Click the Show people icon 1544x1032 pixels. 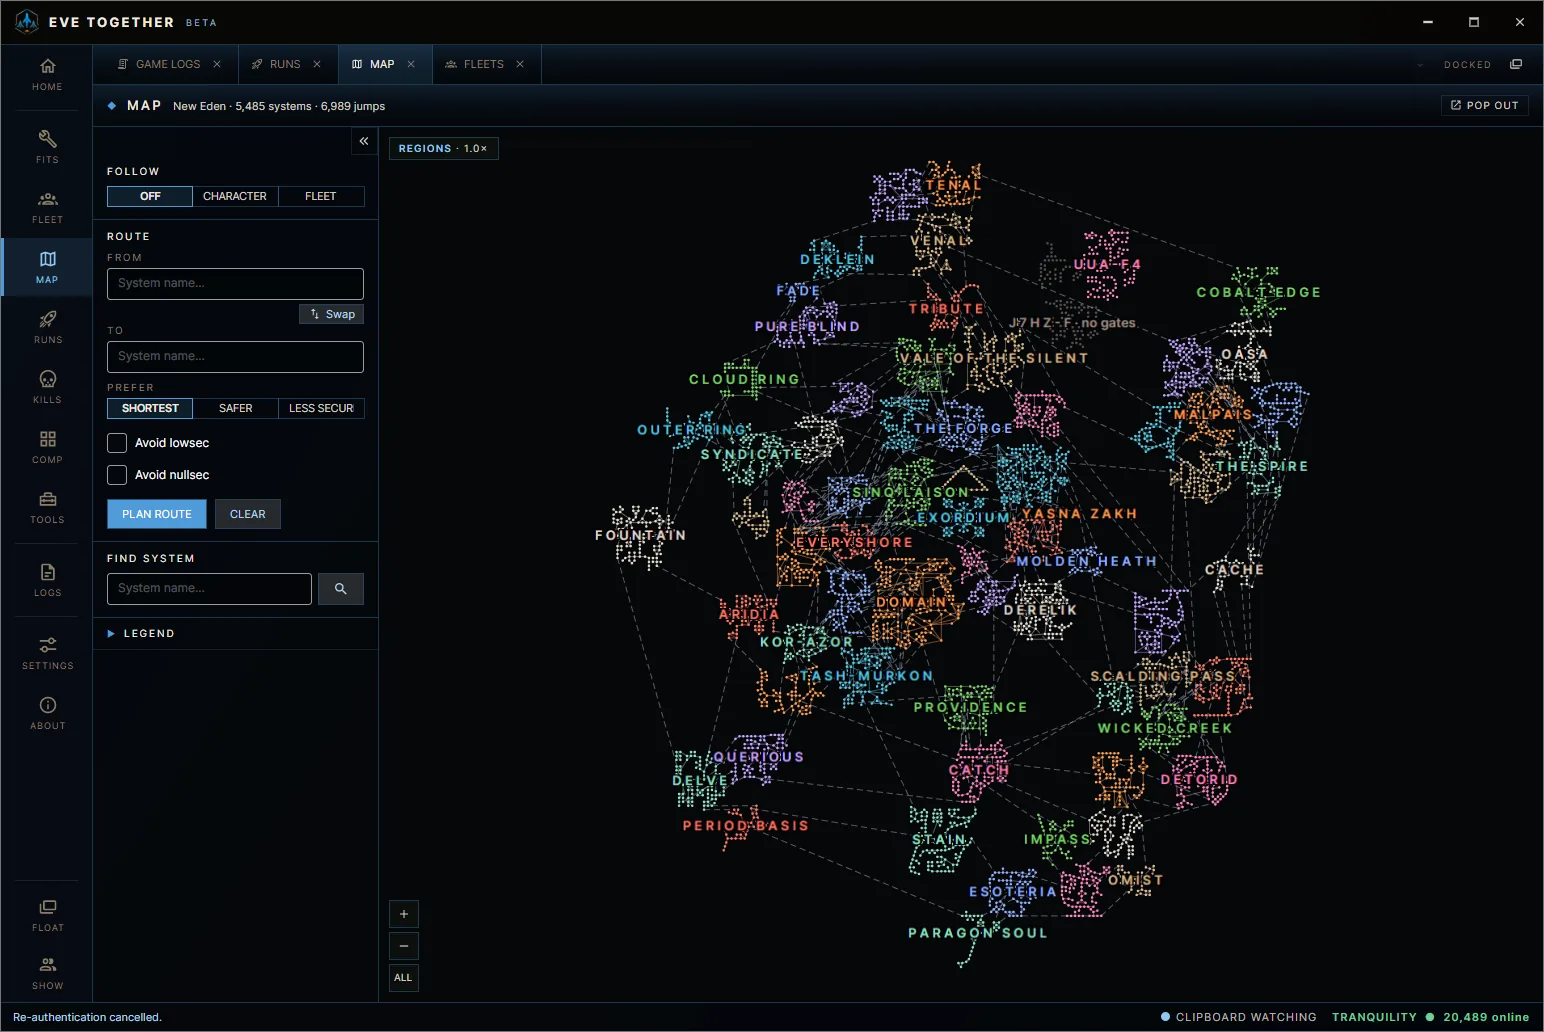(x=47, y=972)
